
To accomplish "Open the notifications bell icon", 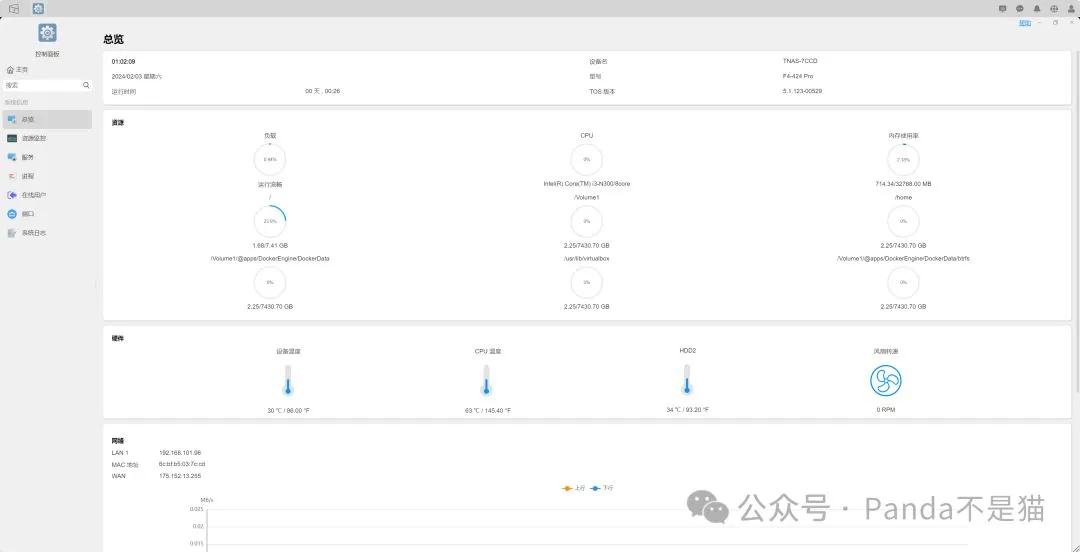I will 1037,8.
